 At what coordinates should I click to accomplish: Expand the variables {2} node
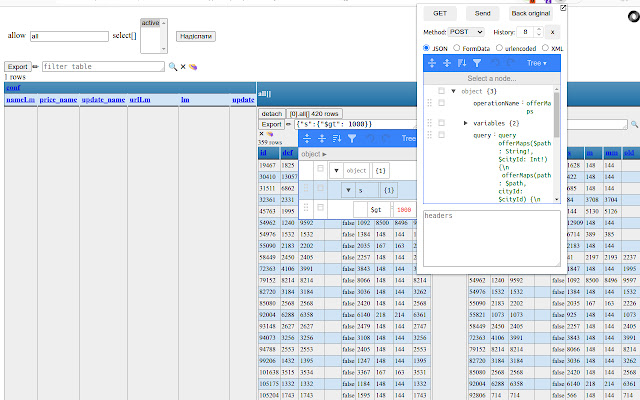pyautogui.click(x=465, y=123)
